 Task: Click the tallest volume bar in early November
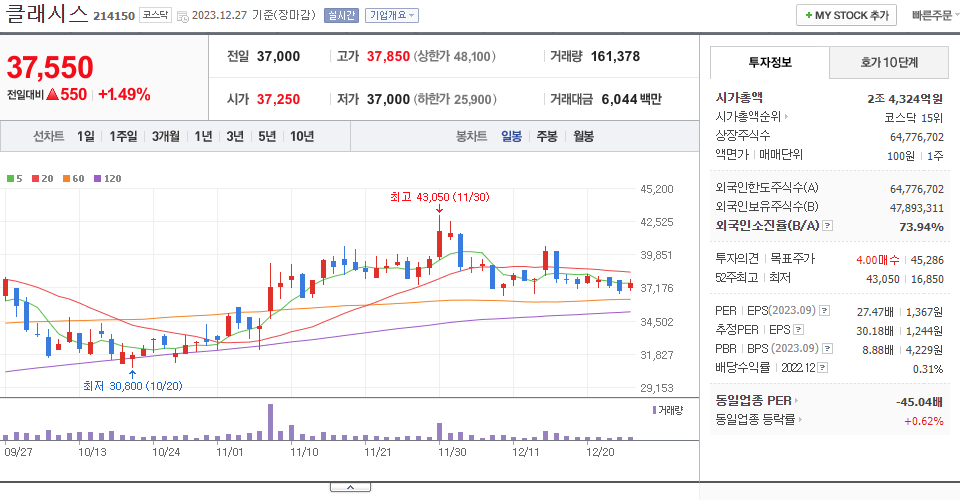click(271, 422)
